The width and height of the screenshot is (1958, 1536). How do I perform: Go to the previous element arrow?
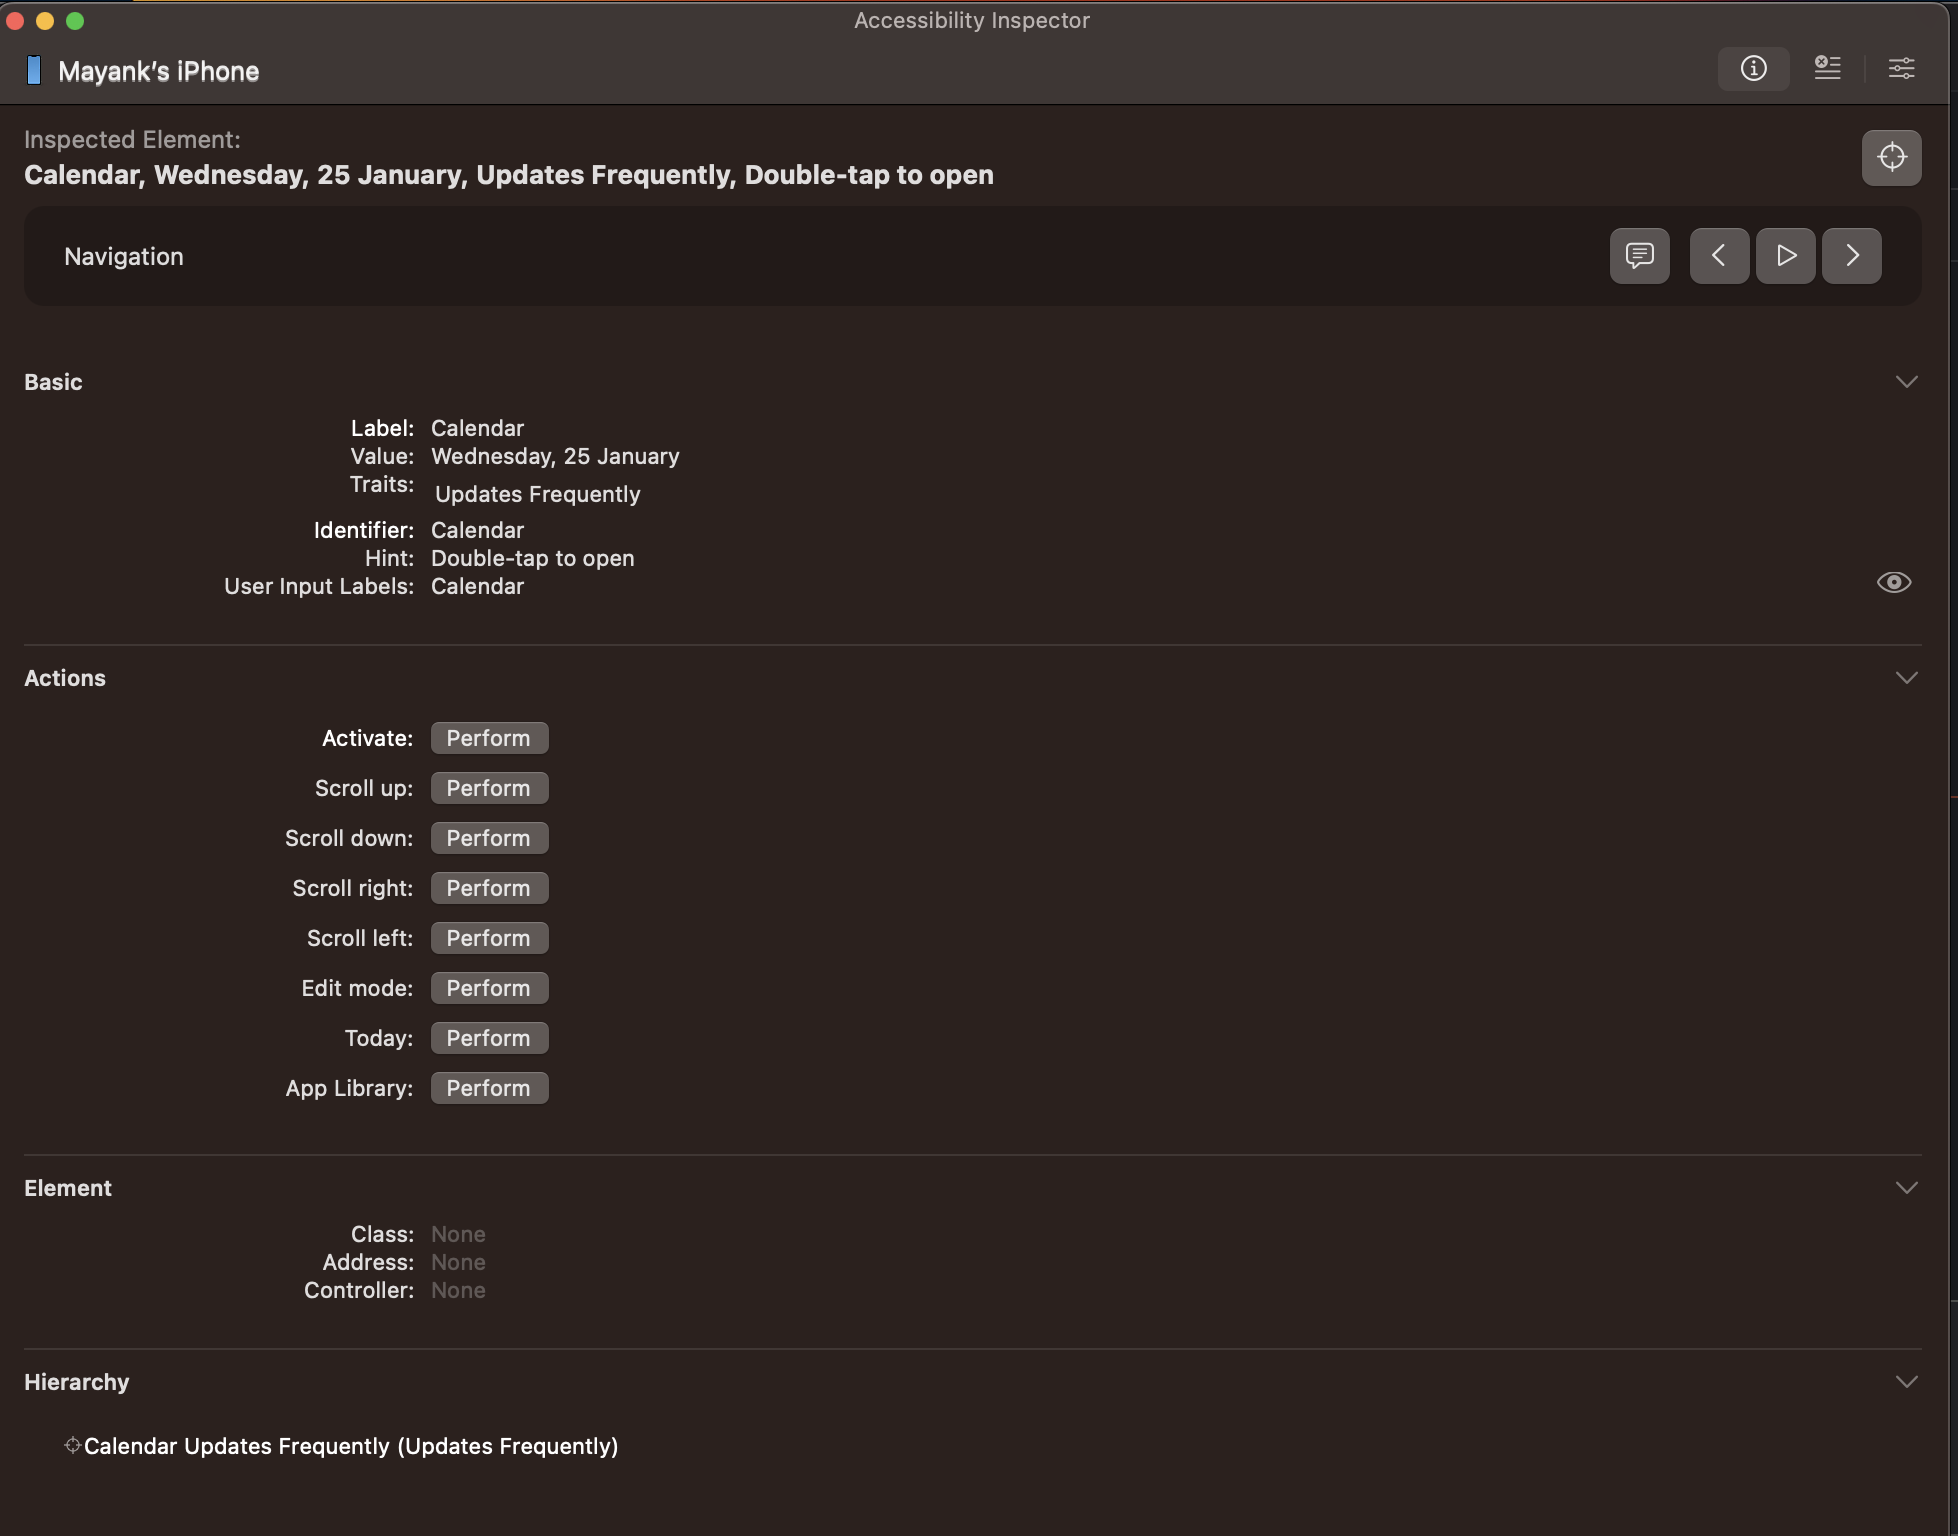tap(1719, 256)
